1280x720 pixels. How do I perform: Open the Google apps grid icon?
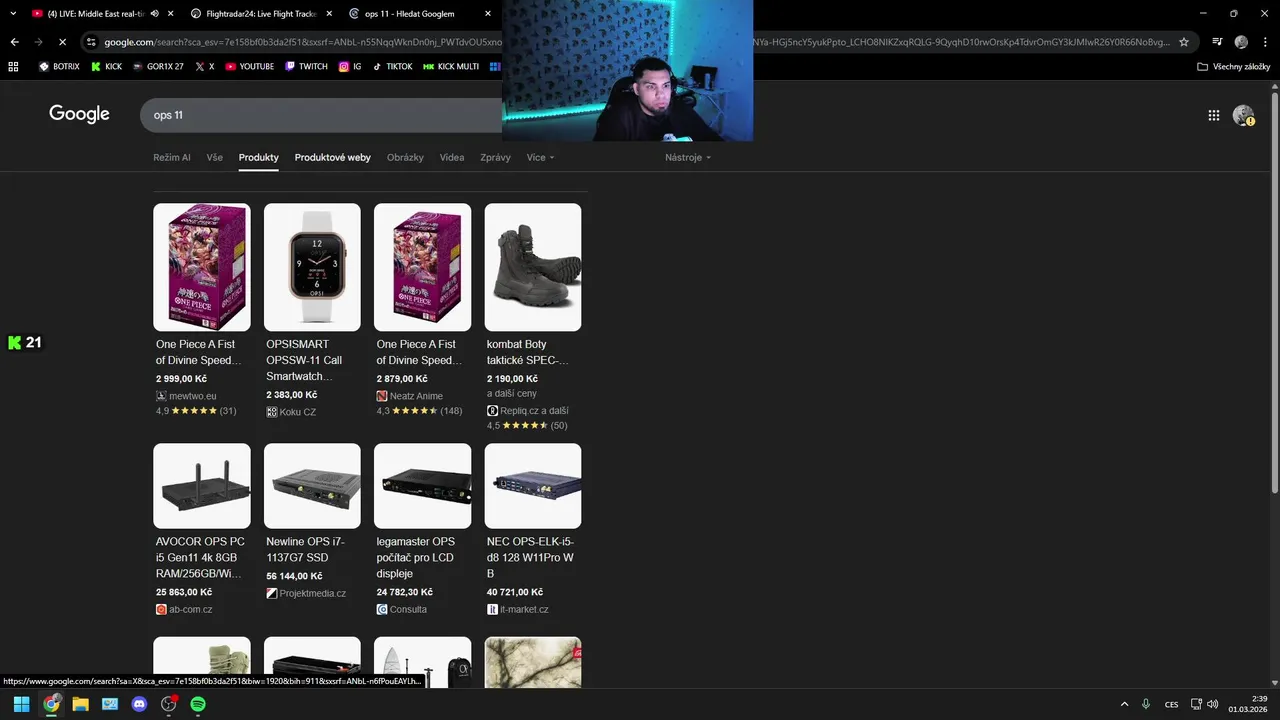point(1214,115)
